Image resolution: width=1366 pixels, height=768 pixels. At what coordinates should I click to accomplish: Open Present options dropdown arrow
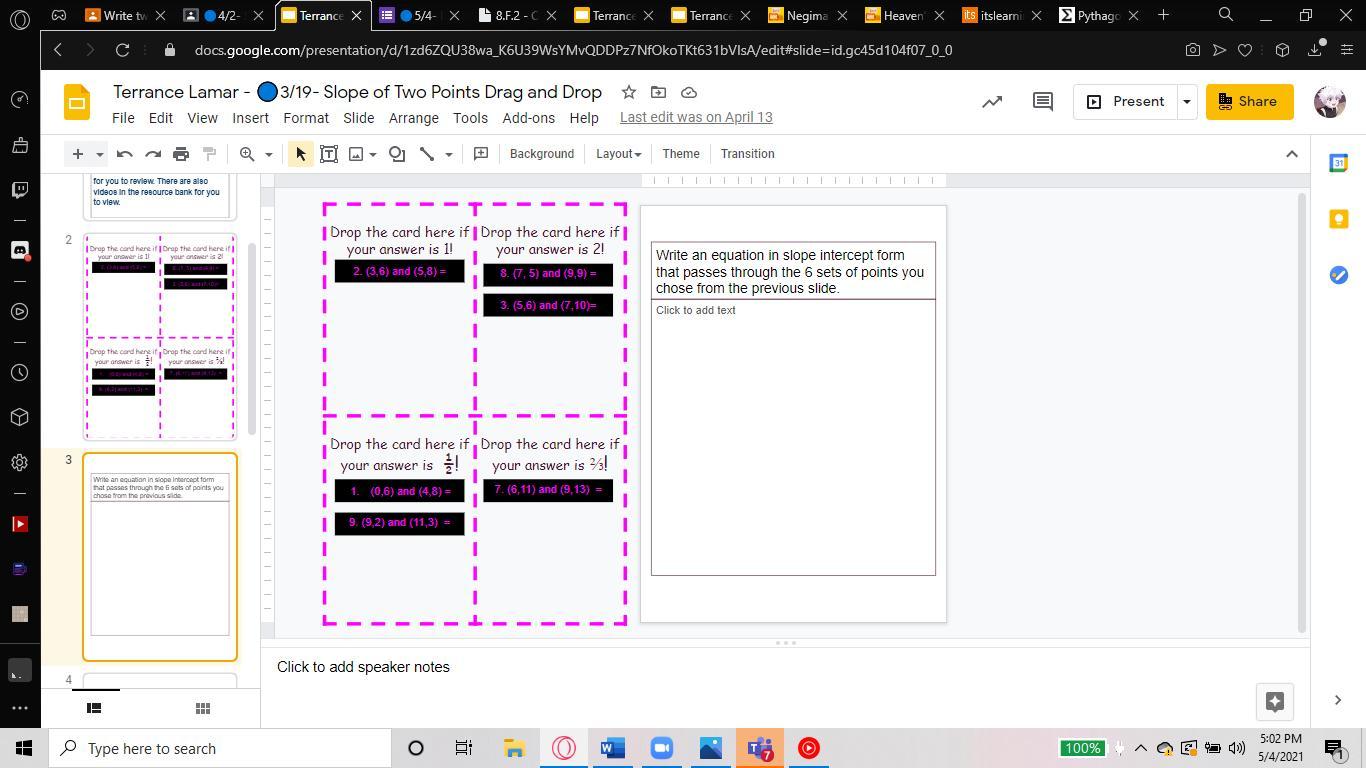click(1187, 101)
